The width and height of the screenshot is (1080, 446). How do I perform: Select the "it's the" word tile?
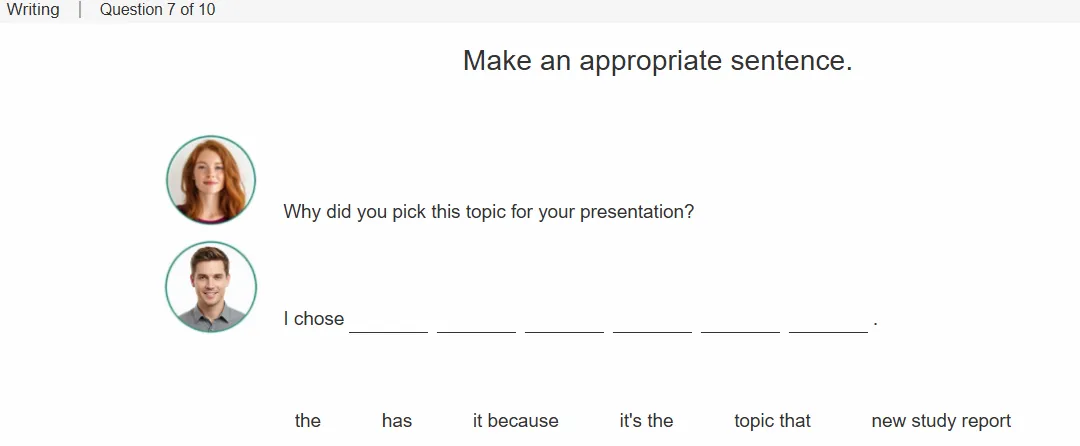point(646,421)
